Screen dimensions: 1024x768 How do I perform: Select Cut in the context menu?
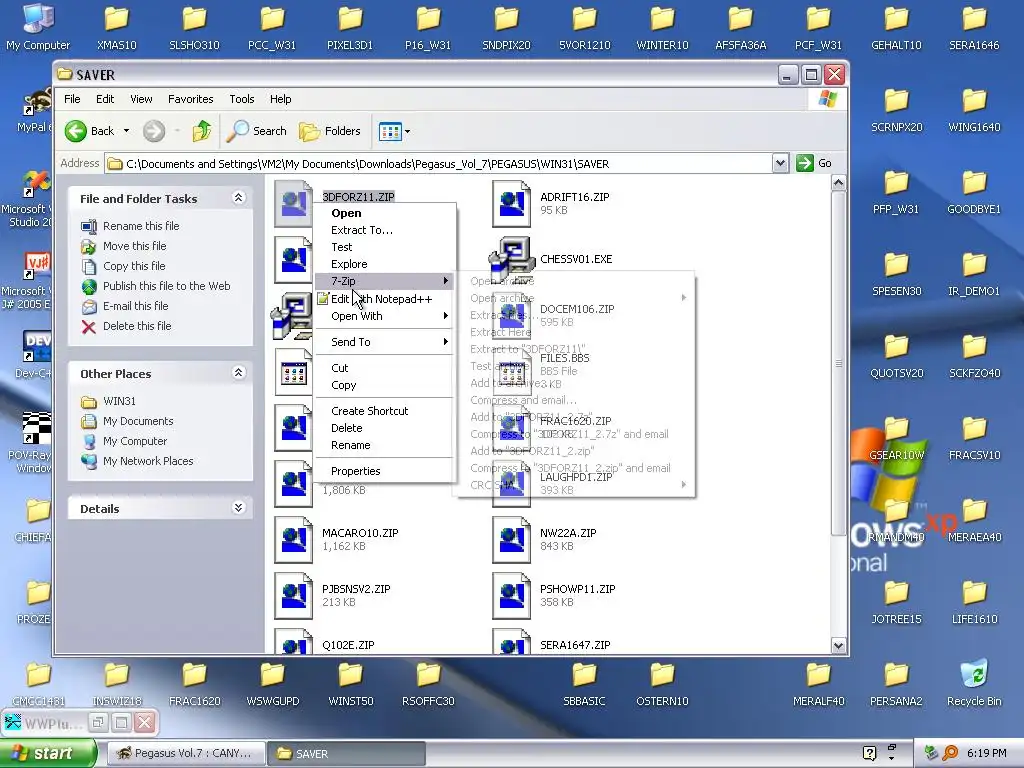pyautogui.click(x=384, y=368)
